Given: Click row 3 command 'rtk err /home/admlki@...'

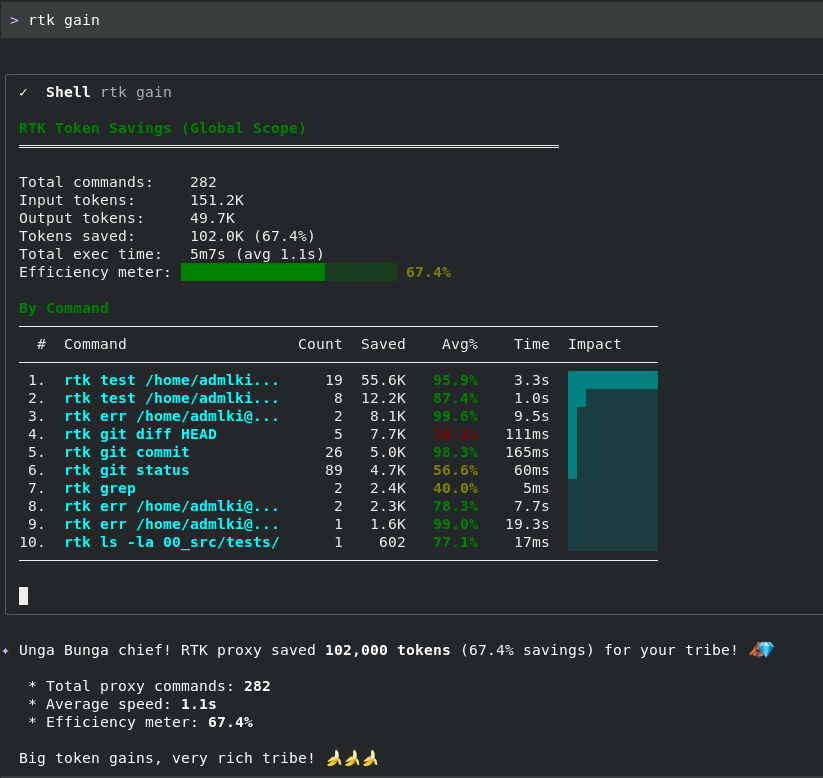Looking at the screenshot, I should click(172, 416).
